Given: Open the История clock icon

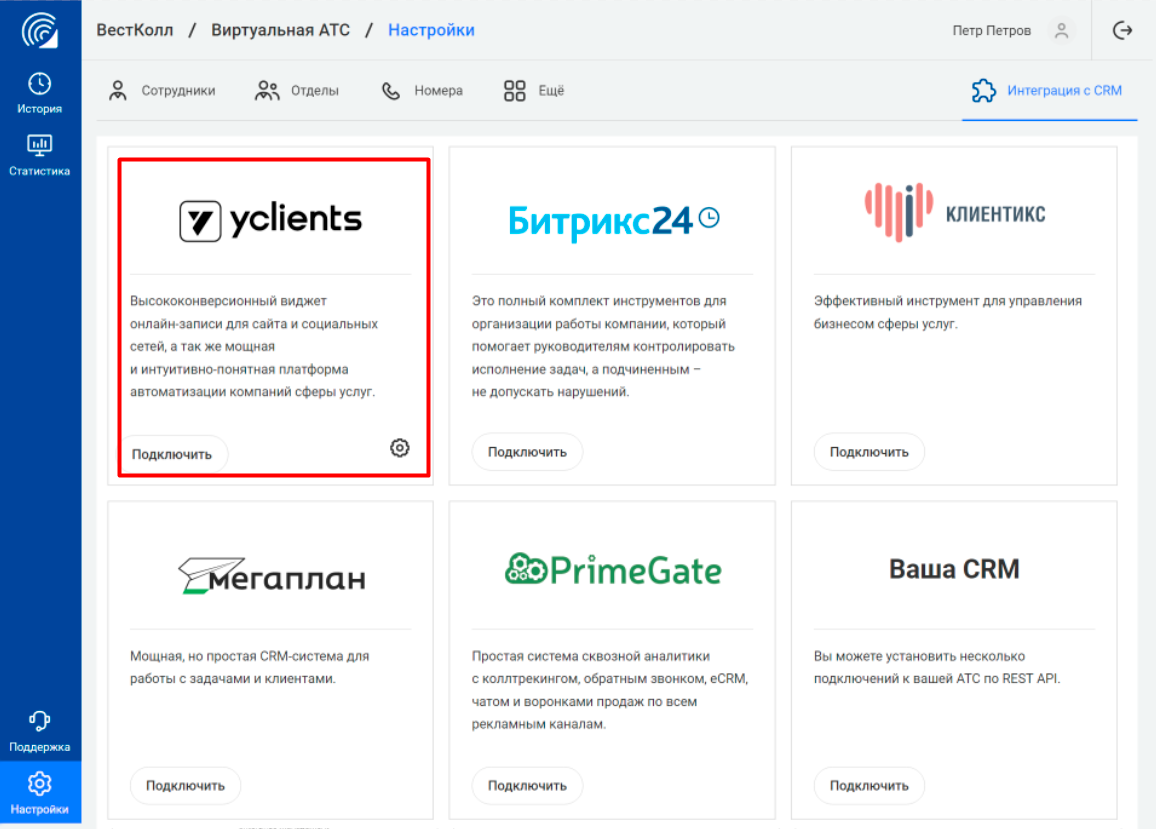Looking at the screenshot, I should pyautogui.click(x=40, y=83).
